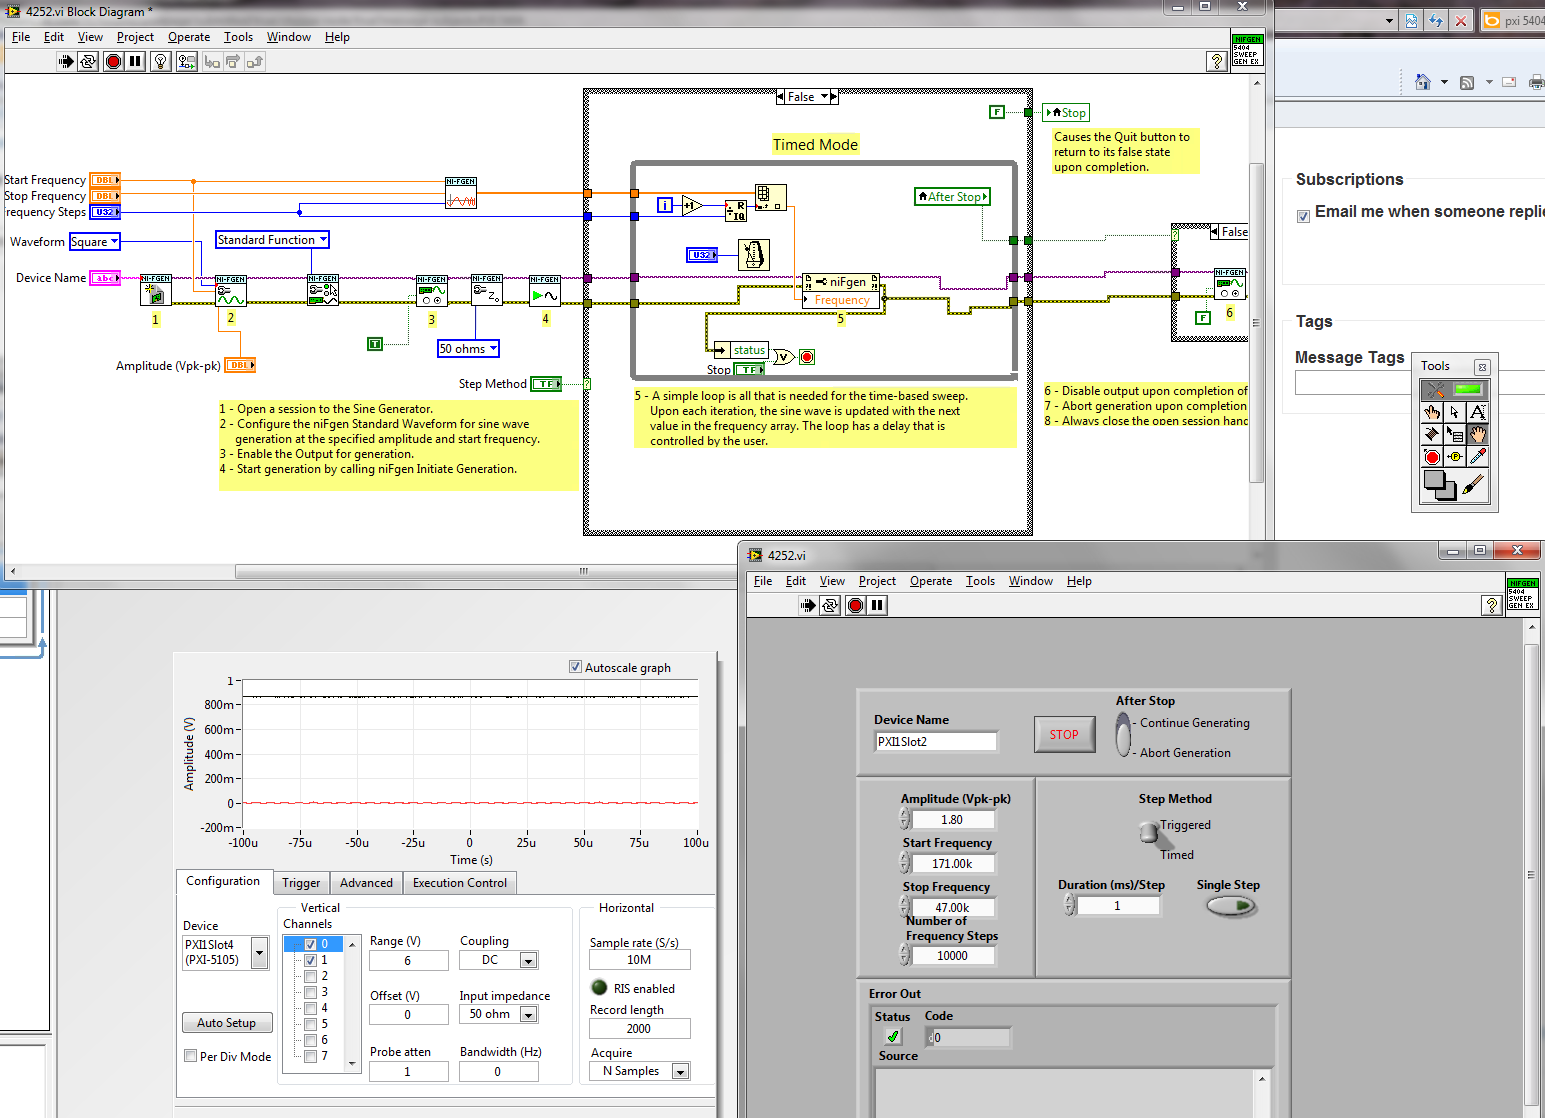Select Probe Data tool in Tools palette
This screenshot has height=1118, width=1545.
tap(1455, 457)
